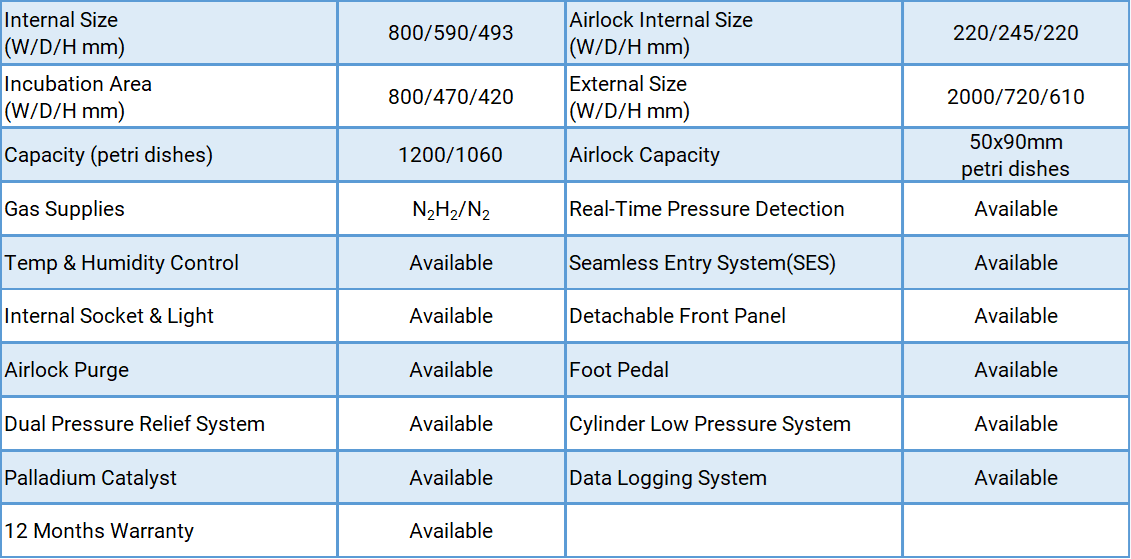Select the 220/245/220 value cell
The height and width of the screenshot is (559, 1131).
[1016, 33]
